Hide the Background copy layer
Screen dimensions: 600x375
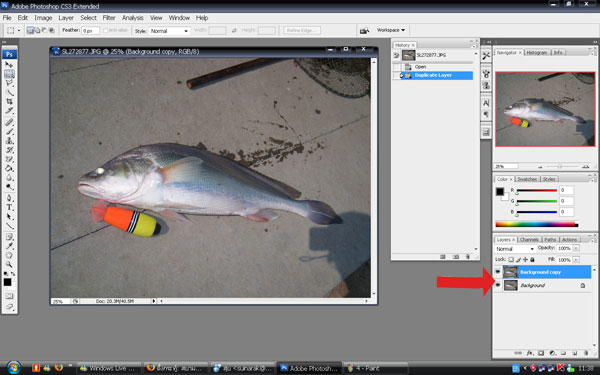tap(498, 272)
